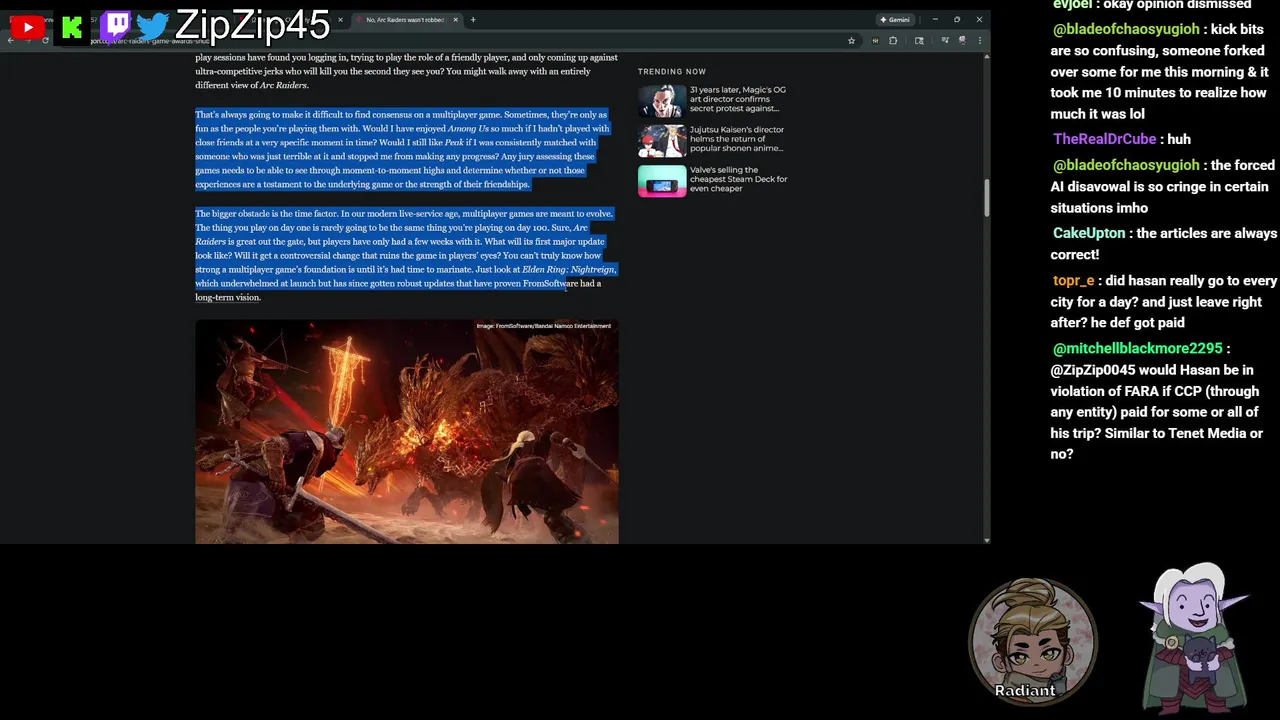
Task: Click chat username CakeUpton
Action: (x=1089, y=233)
